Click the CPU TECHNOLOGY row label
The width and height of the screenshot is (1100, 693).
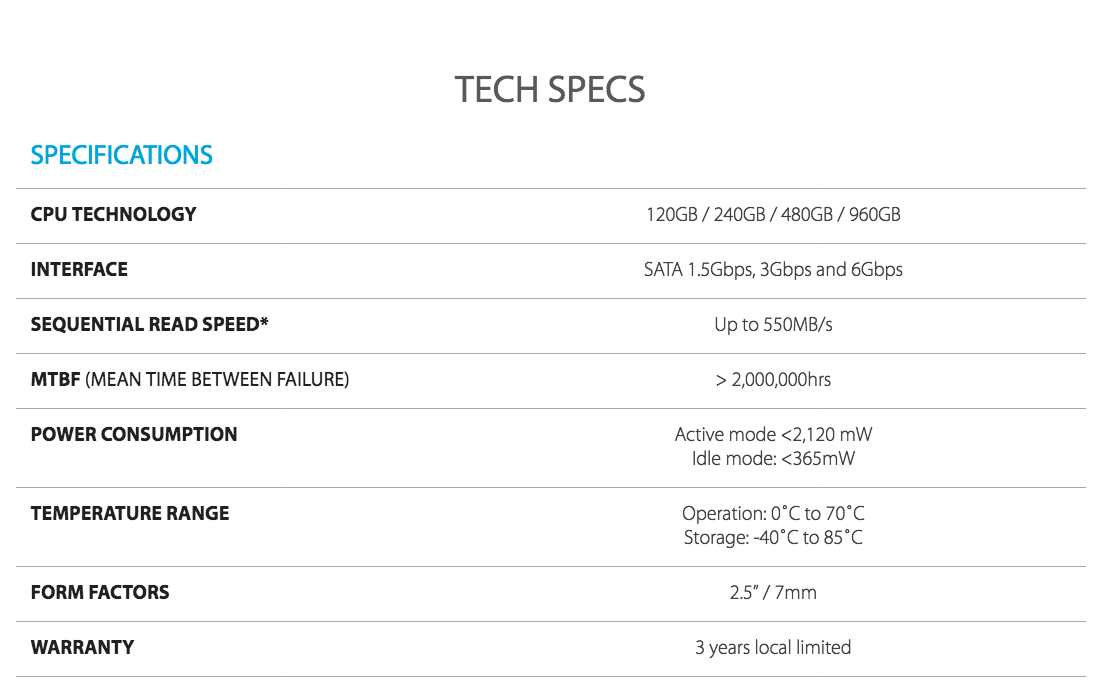tap(113, 214)
